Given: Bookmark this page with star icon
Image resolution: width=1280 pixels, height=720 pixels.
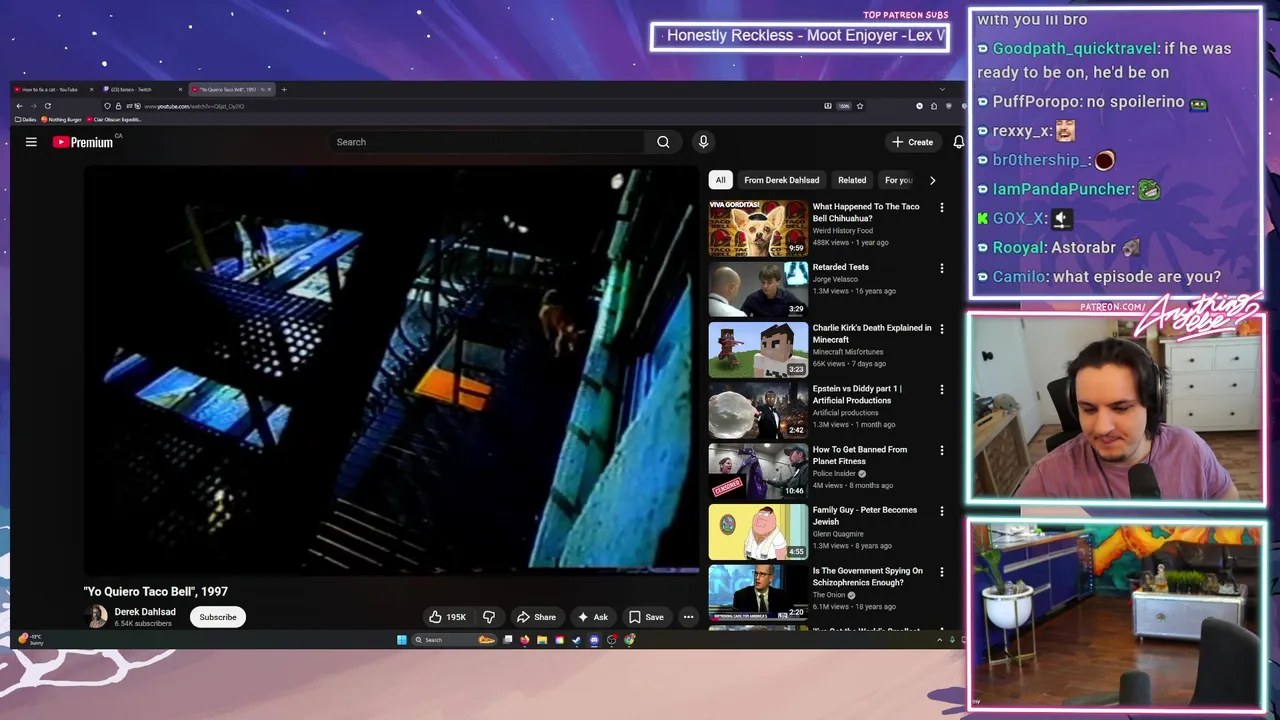Looking at the screenshot, I should [x=860, y=106].
